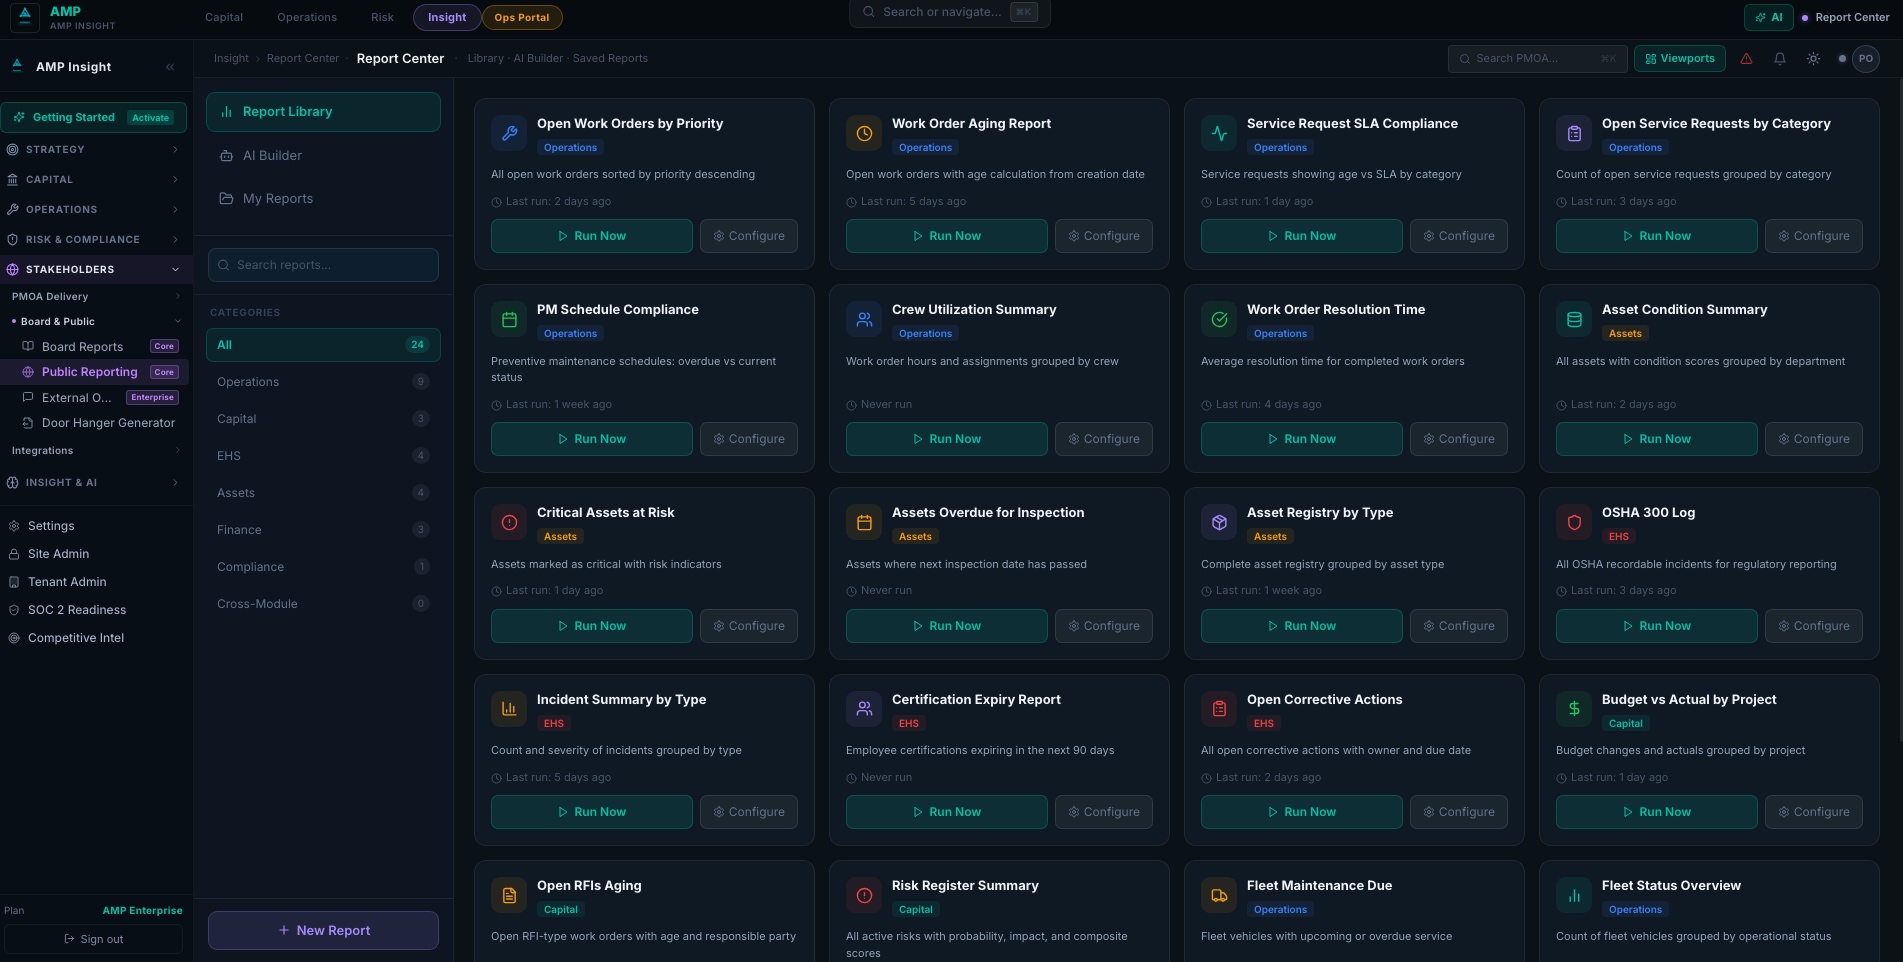Create a New Report
This screenshot has width=1903, height=962.
tap(323, 930)
